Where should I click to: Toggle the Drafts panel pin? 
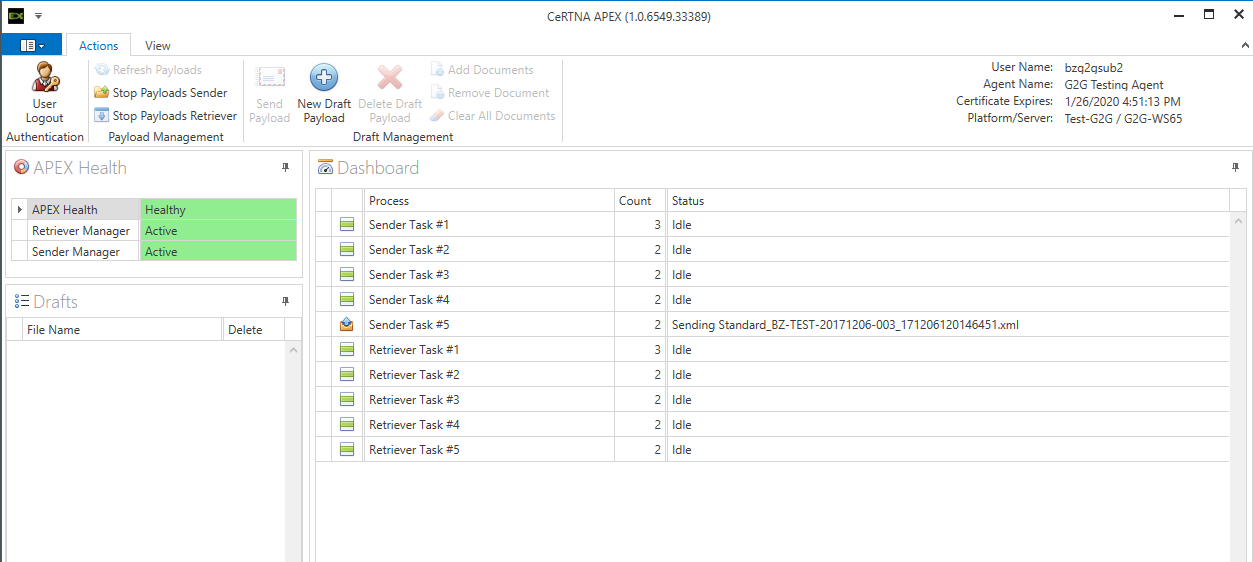click(285, 302)
